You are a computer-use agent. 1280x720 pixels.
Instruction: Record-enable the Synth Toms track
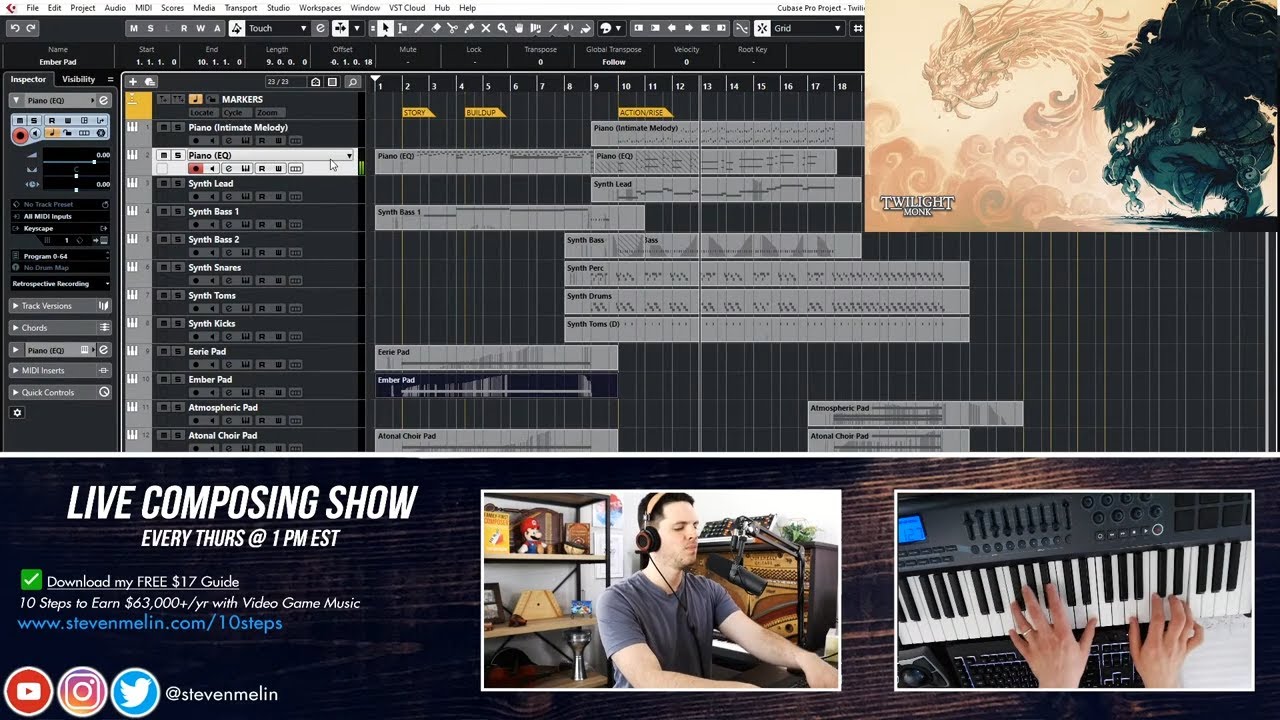196,308
